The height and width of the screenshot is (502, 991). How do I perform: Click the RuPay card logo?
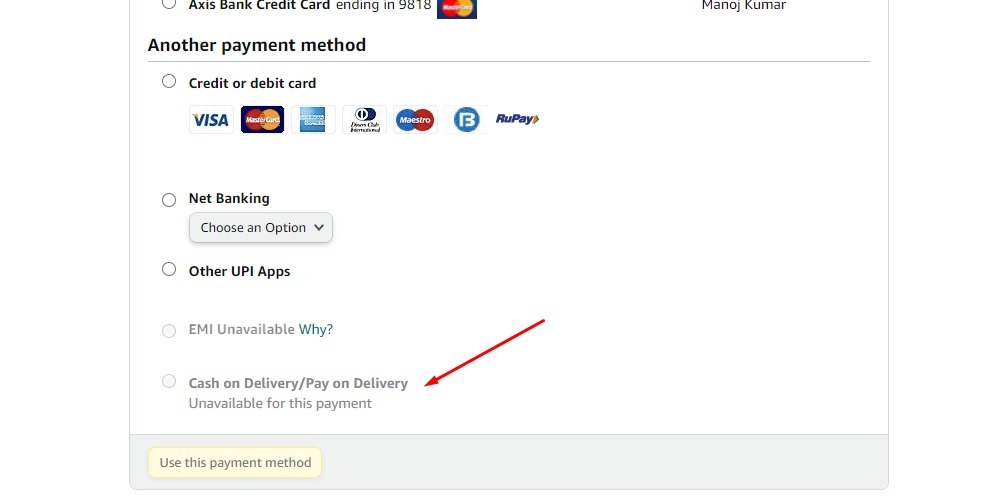[517, 119]
